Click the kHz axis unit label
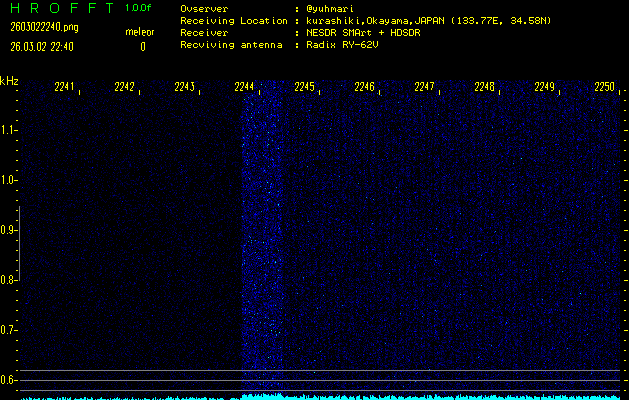 (x=9, y=81)
